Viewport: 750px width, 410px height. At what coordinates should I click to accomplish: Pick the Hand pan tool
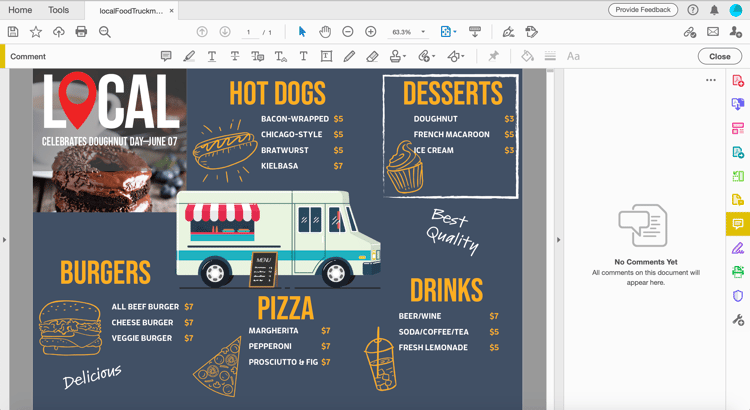(x=325, y=32)
